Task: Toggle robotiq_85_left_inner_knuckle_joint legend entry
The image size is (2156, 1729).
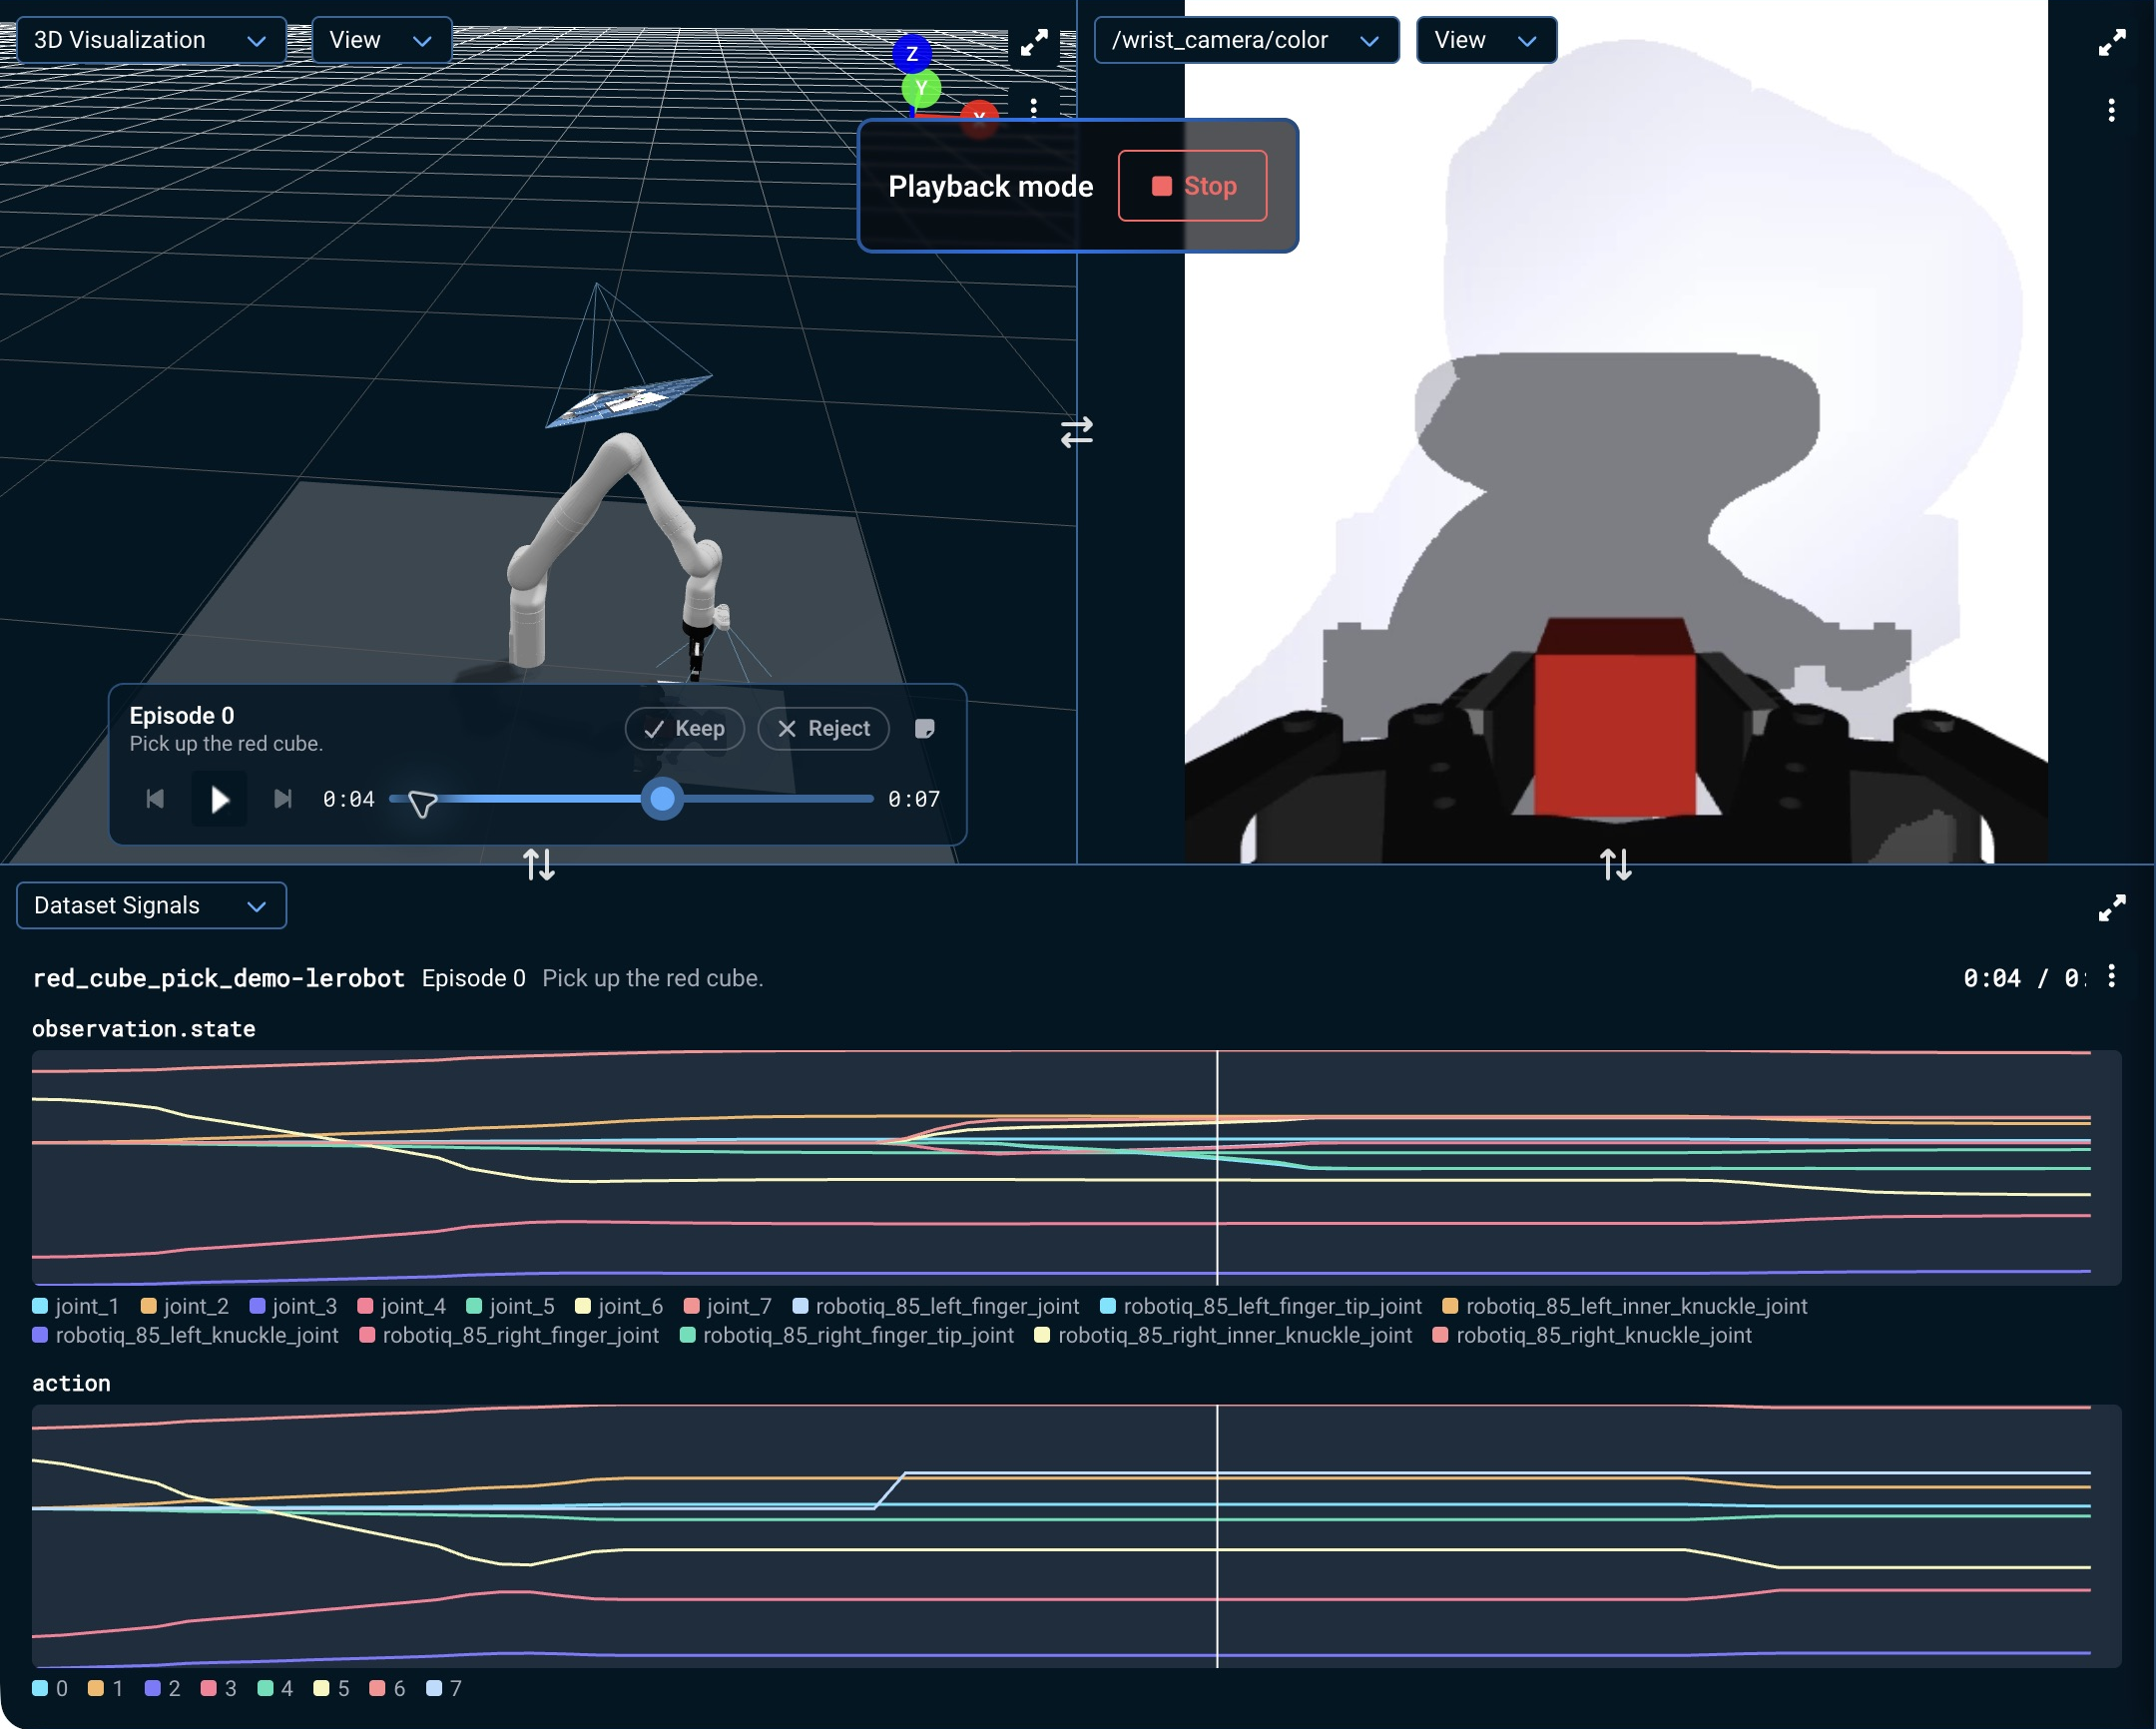Action: coord(1625,1306)
